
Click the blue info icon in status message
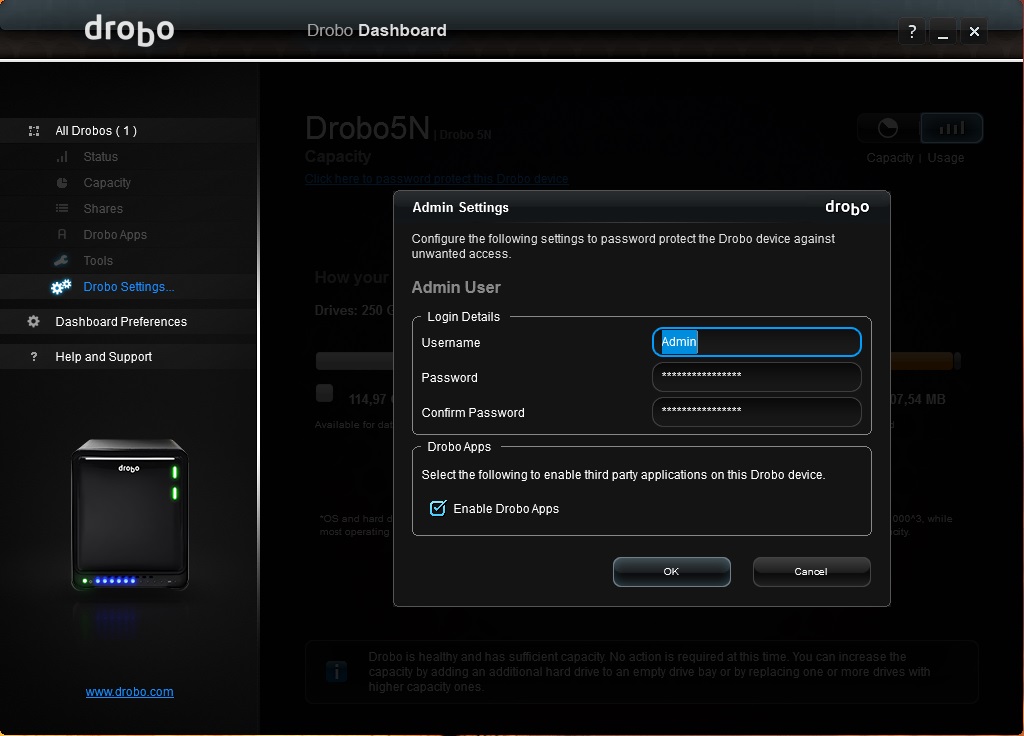tap(336, 671)
